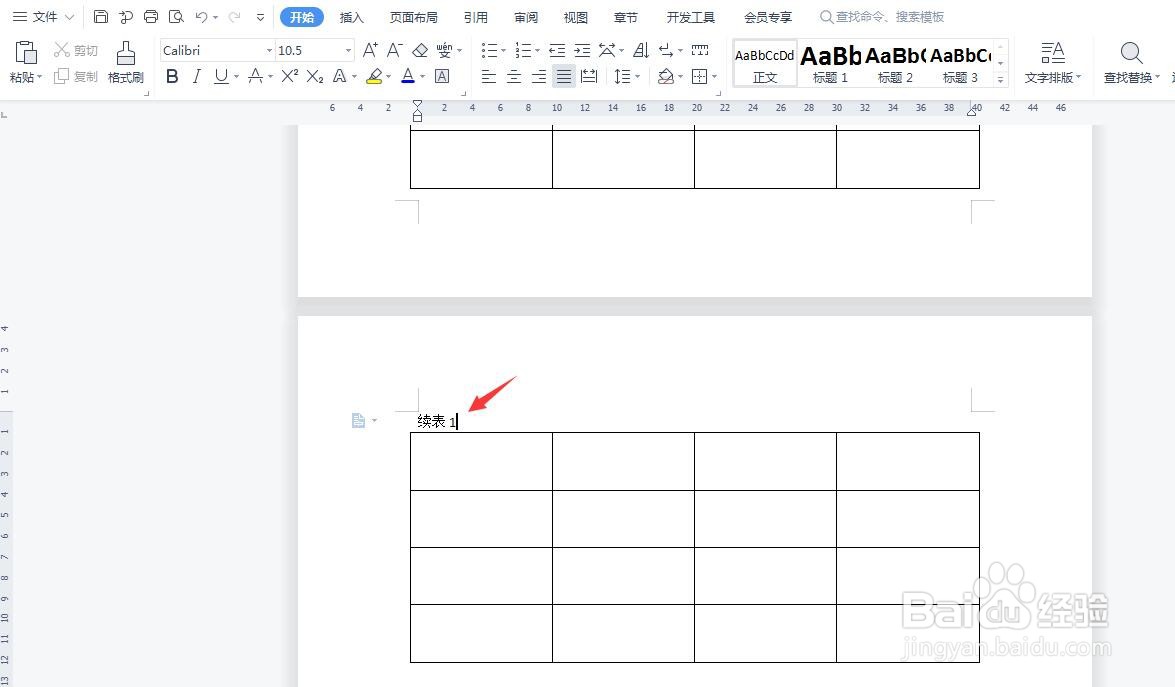Viewport: 1175px width, 687px height.
Task: Expand the borders dropdown arrow
Action: coord(714,76)
